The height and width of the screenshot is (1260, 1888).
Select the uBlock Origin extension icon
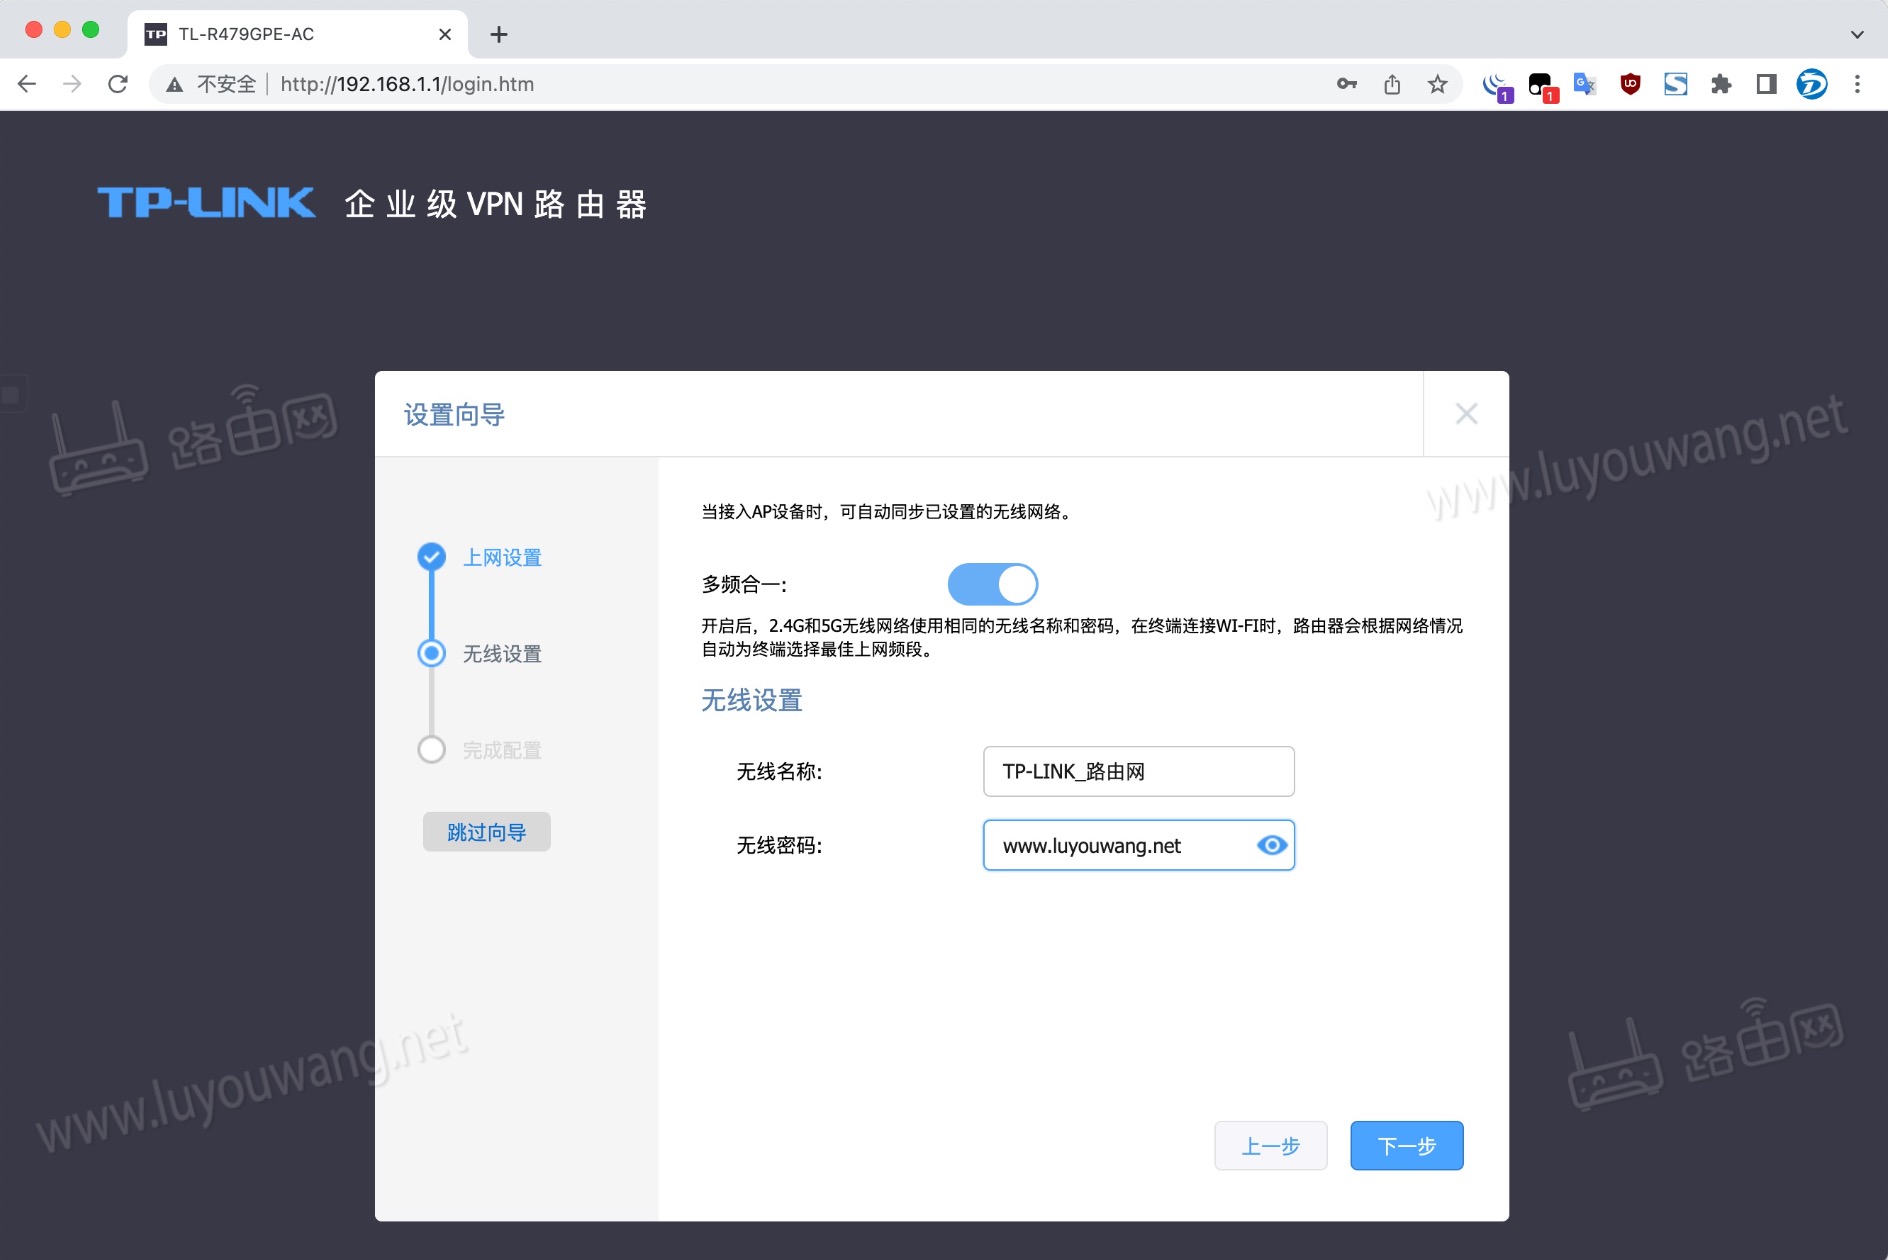click(x=1628, y=84)
